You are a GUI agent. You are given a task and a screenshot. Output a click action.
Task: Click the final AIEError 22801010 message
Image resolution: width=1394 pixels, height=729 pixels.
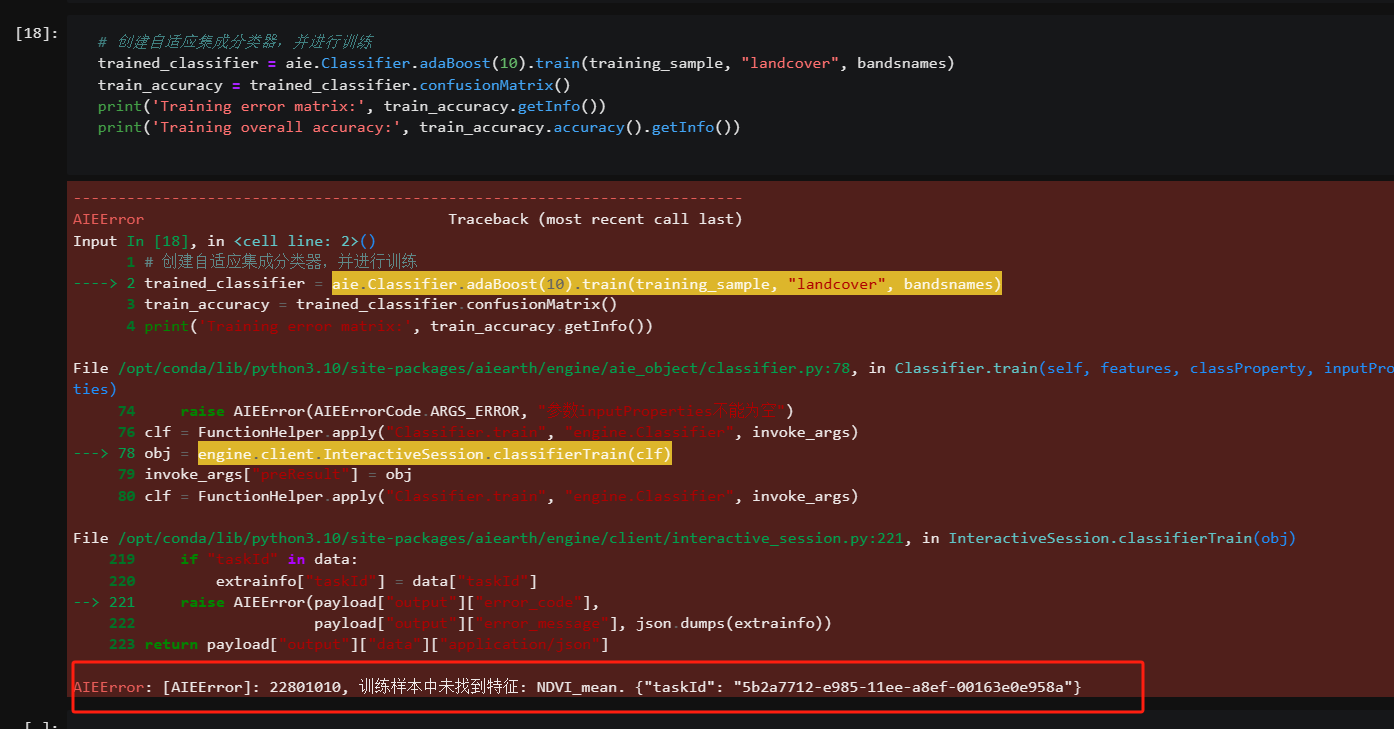tap(577, 687)
